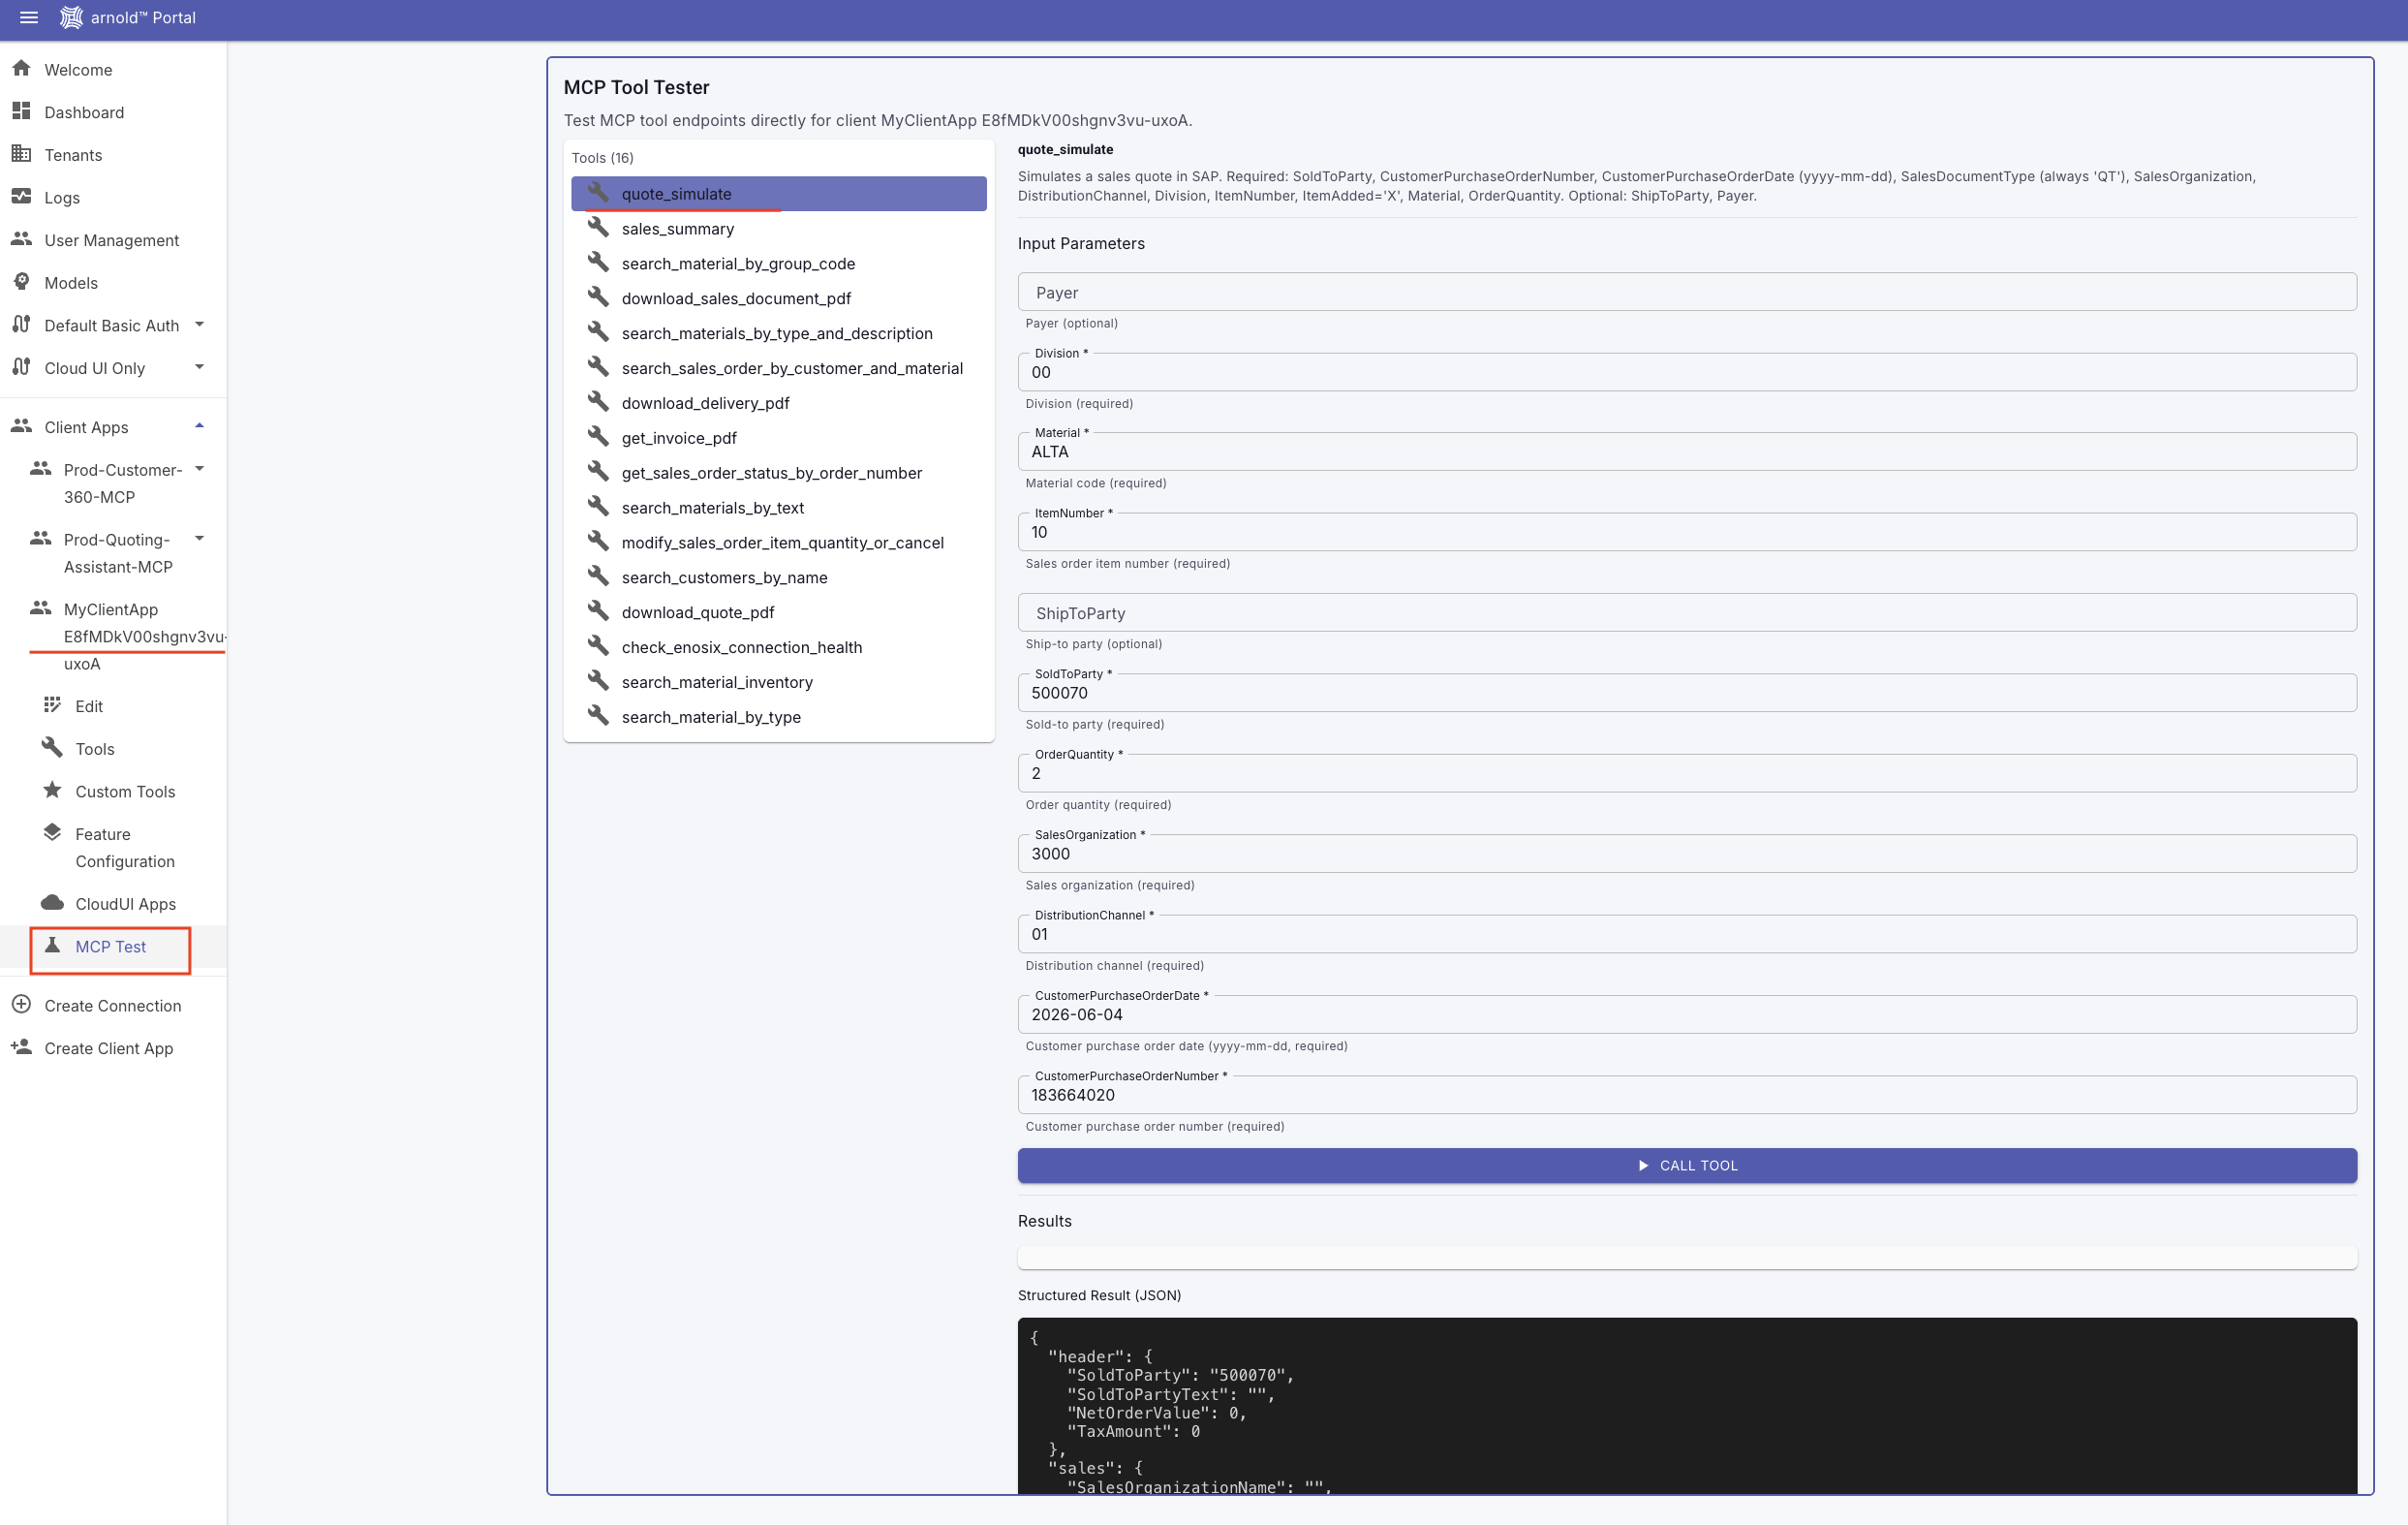Expand the Cloud UI Only dropdown arrow
Image resolution: width=2408 pixels, height=1525 pixels.
[x=199, y=367]
